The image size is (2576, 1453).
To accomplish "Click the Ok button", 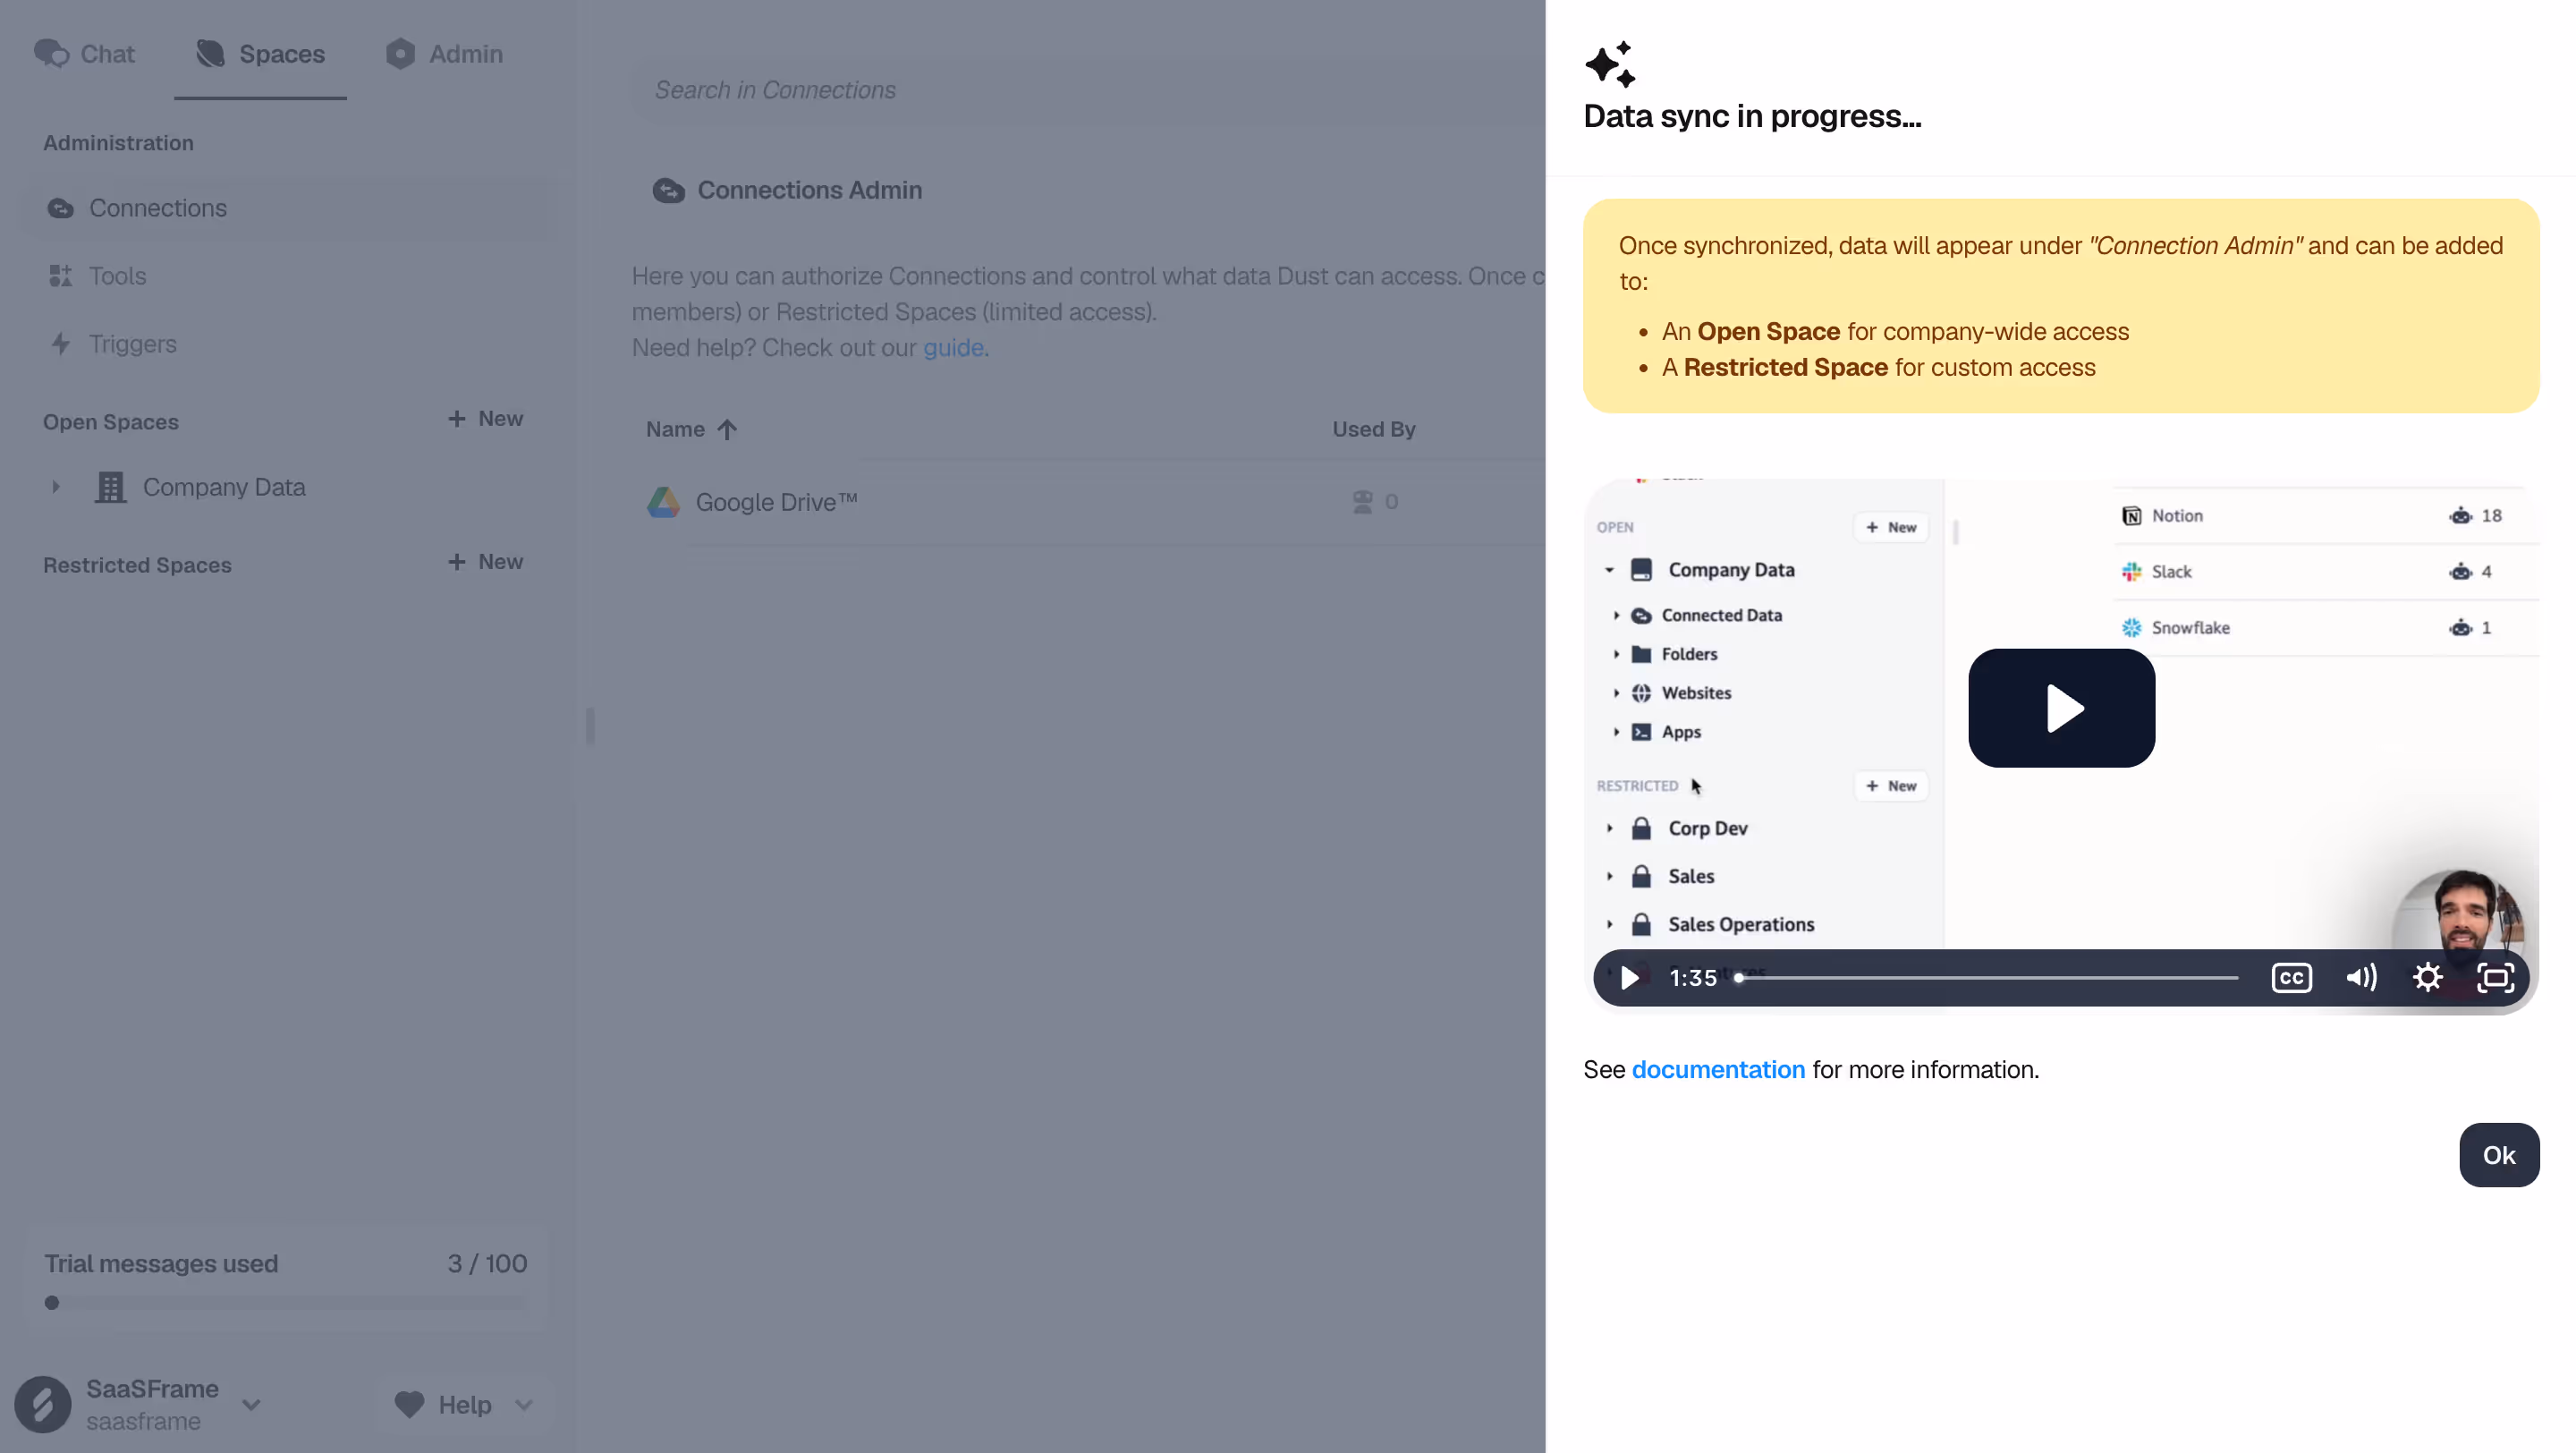I will [x=2498, y=1155].
